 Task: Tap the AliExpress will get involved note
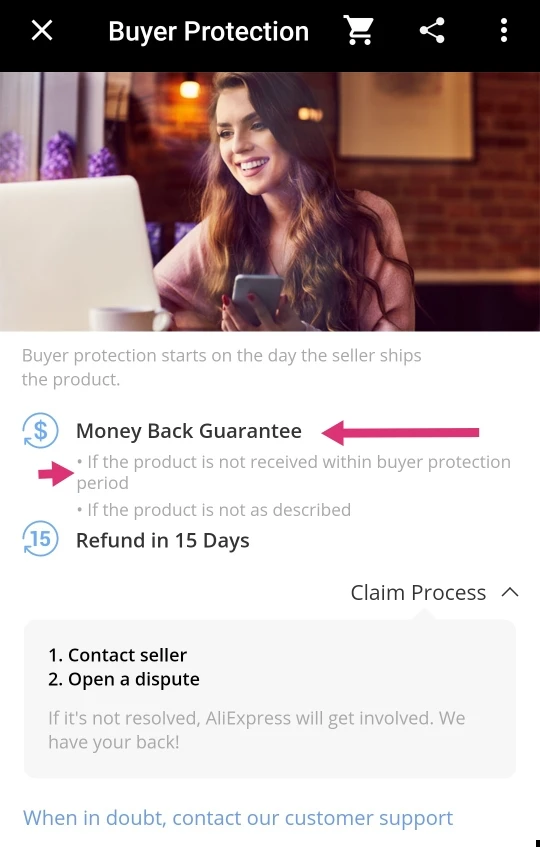click(256, 730)
